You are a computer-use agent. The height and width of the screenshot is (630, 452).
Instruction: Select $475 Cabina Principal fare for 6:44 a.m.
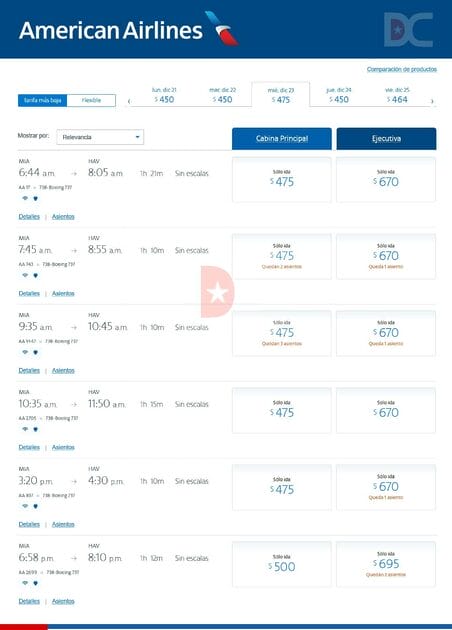(282, 179)
